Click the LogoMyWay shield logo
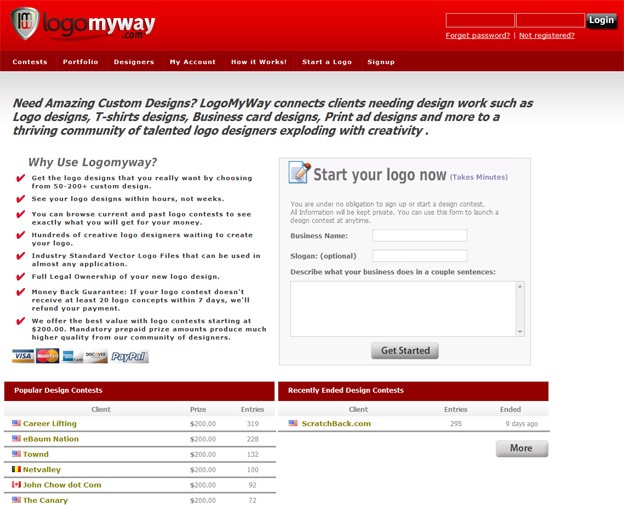624x507 pixels. (25, 23)
